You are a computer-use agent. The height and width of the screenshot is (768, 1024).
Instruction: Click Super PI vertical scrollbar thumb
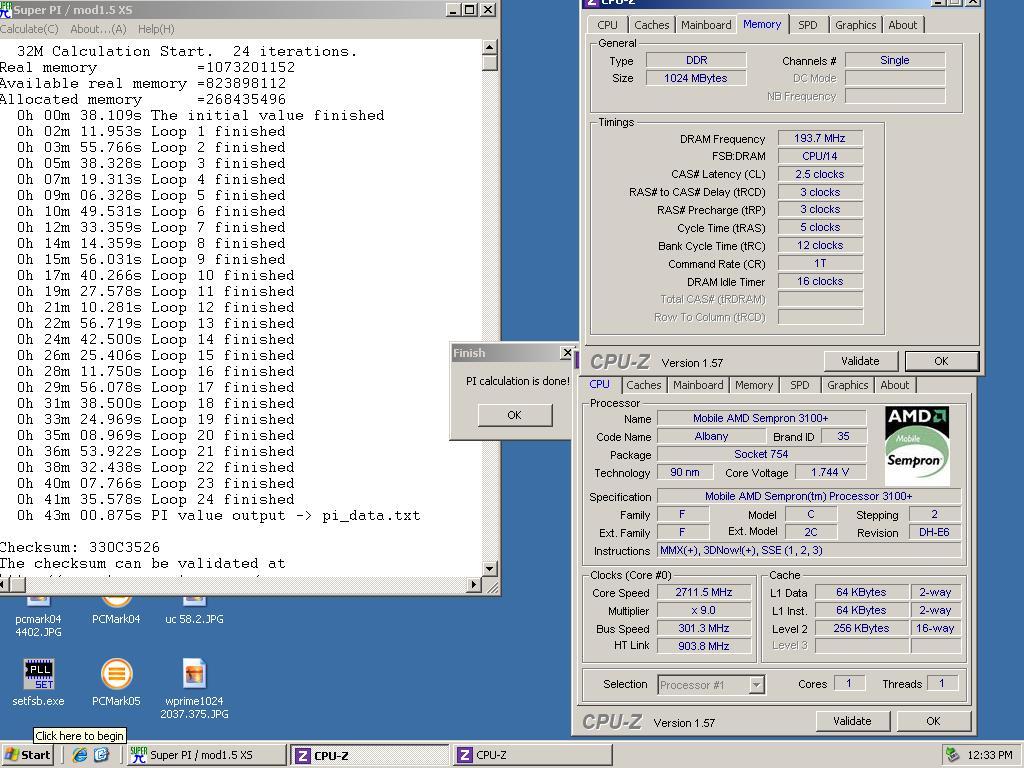(x=490, y=63)
